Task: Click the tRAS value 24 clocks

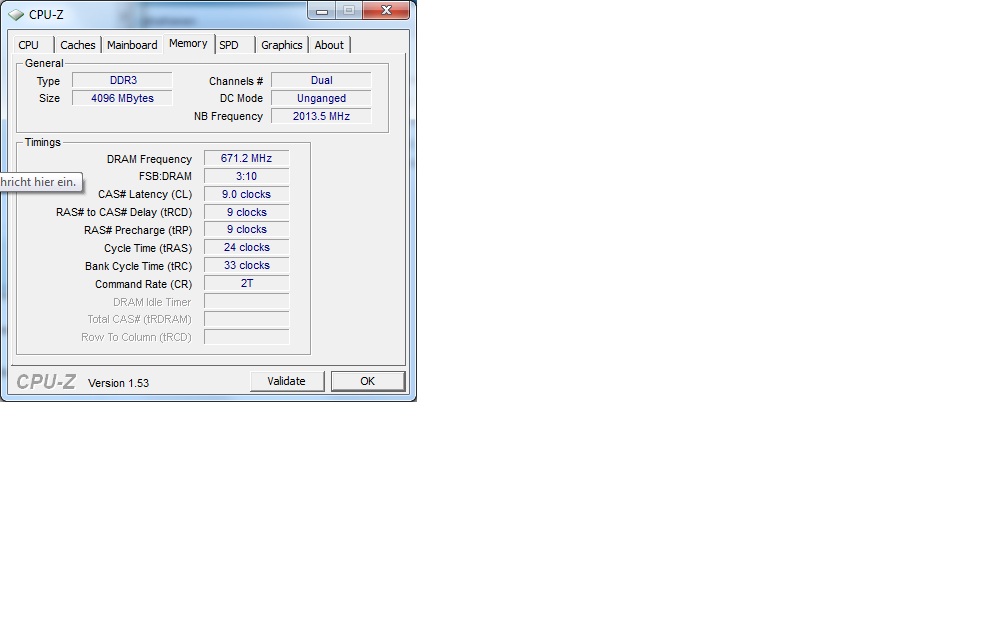Action: click(x=246, y=248)
